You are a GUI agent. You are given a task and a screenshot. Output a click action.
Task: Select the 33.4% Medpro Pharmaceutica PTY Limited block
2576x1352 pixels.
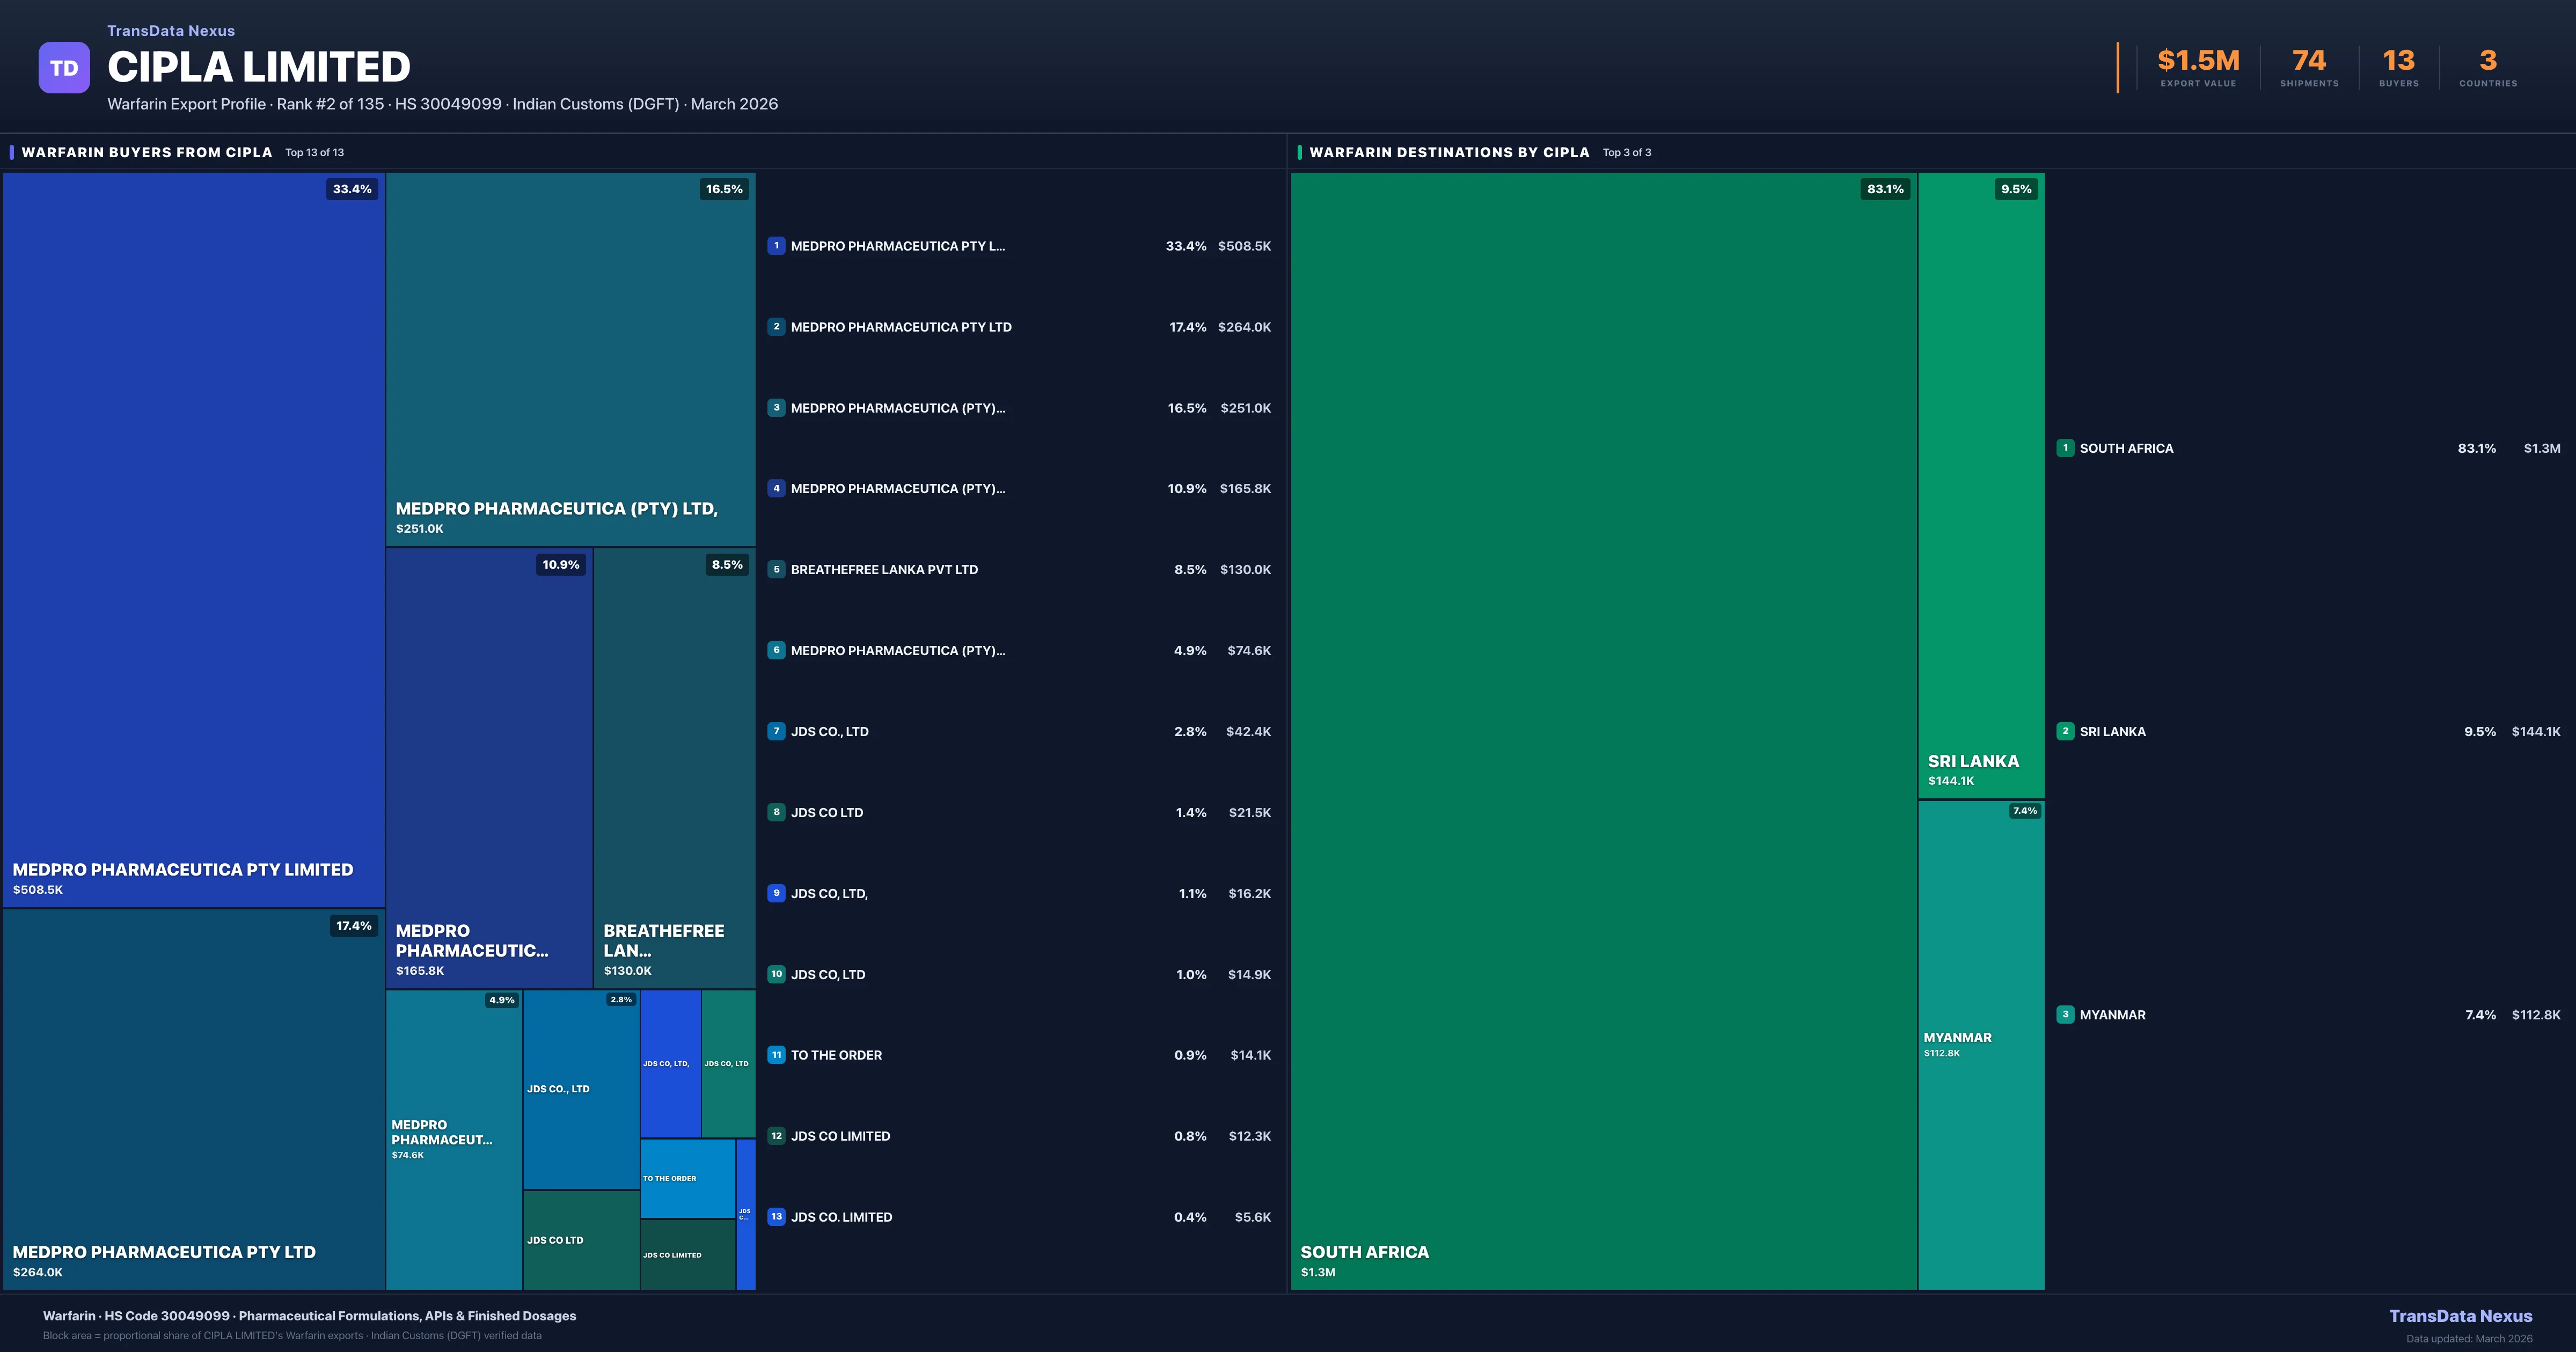(193, 540)
